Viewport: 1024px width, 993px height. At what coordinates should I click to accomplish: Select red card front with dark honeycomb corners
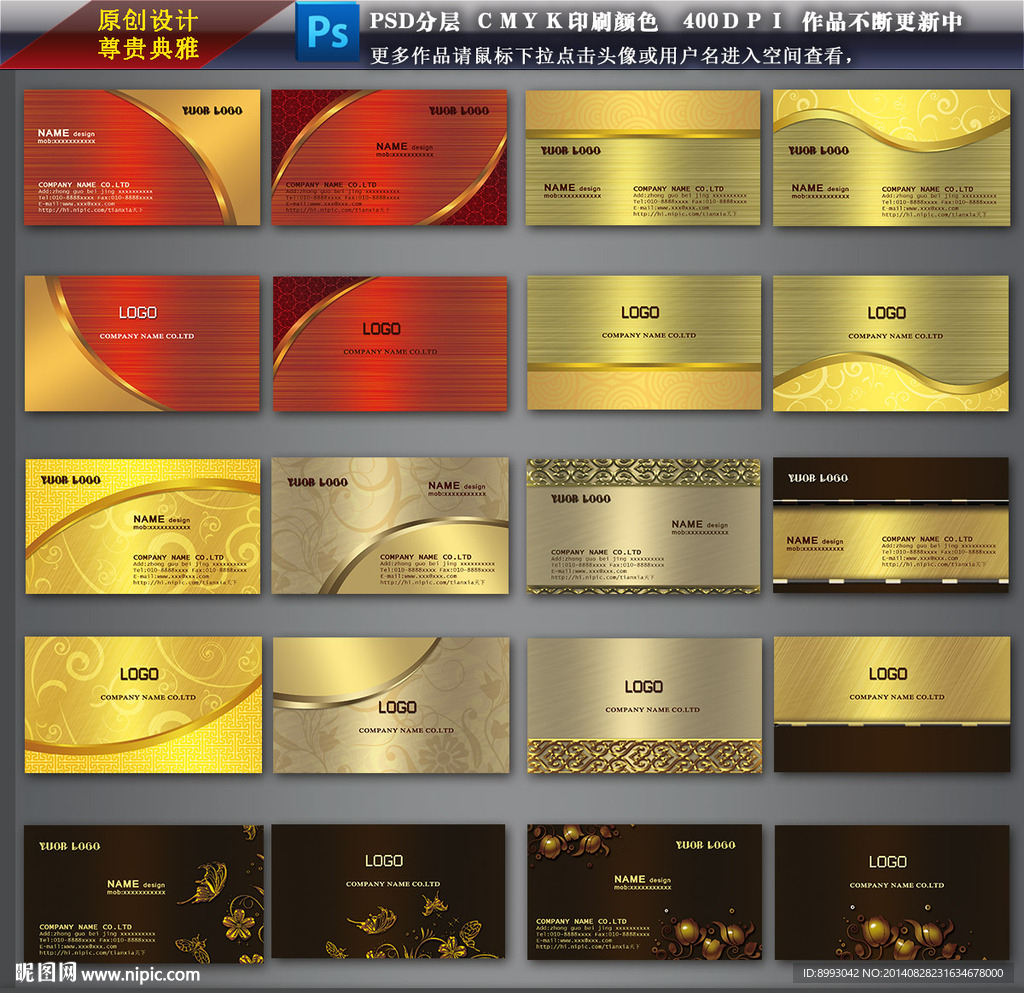[389, 157]
